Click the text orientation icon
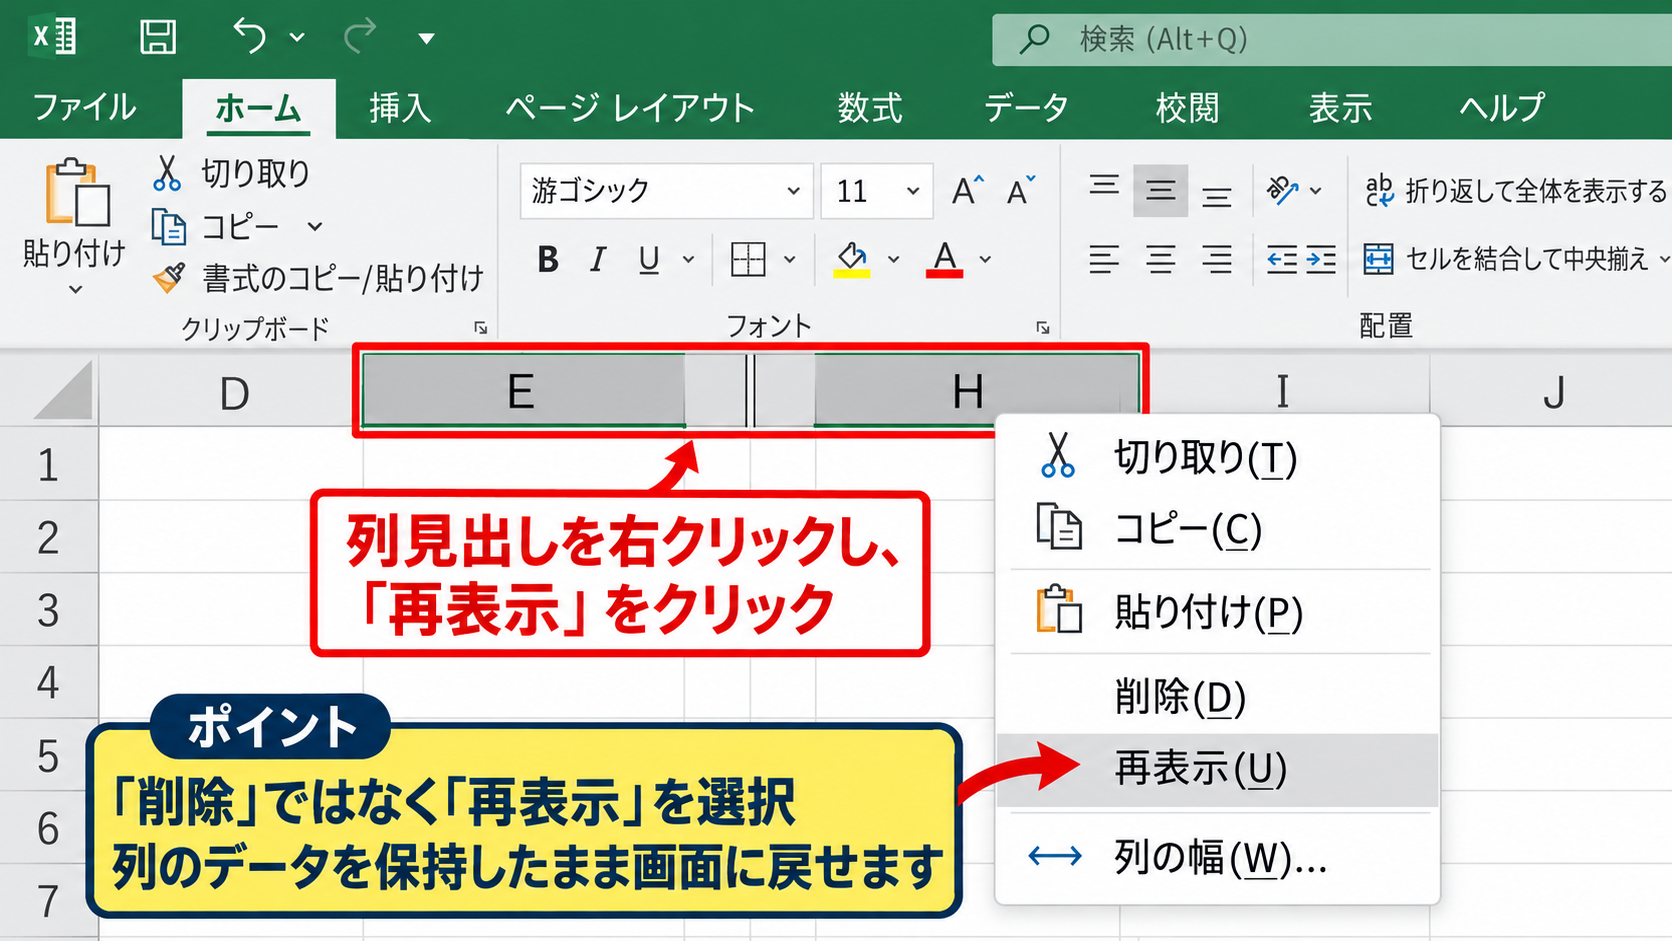1672x941 pixels. pos(1283,190)
